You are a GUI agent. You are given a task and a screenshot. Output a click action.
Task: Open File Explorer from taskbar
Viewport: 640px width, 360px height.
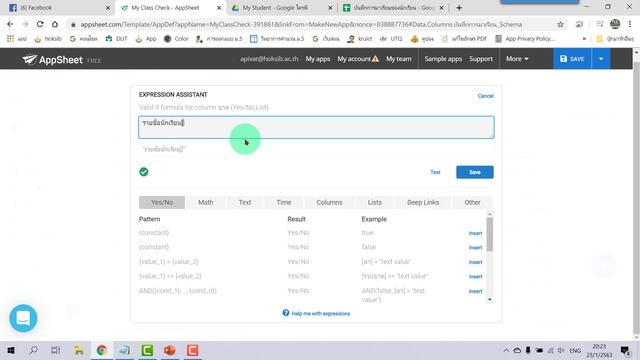78,350
